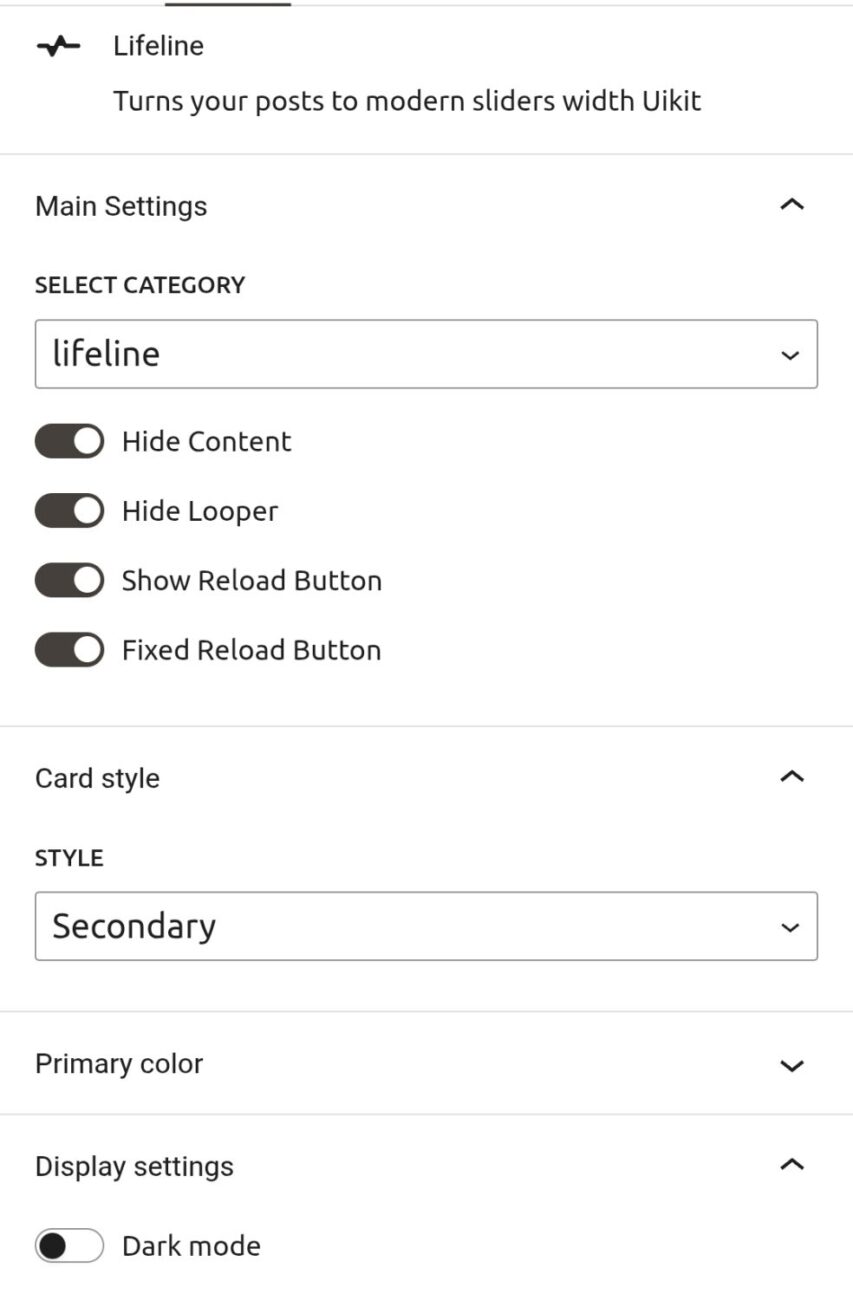Toggle the Hide Content switch
The width and height of the screenshot is (853, 1300).
coord(69,441)
